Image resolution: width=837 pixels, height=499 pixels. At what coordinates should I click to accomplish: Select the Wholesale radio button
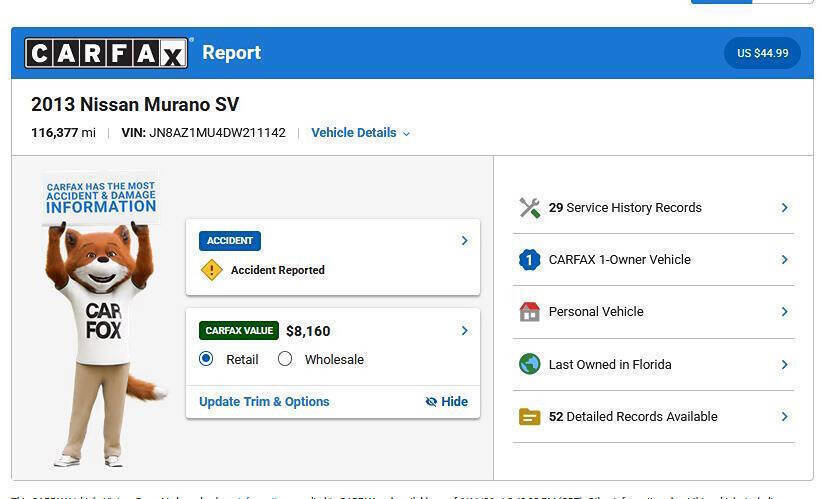coord(285,359)
